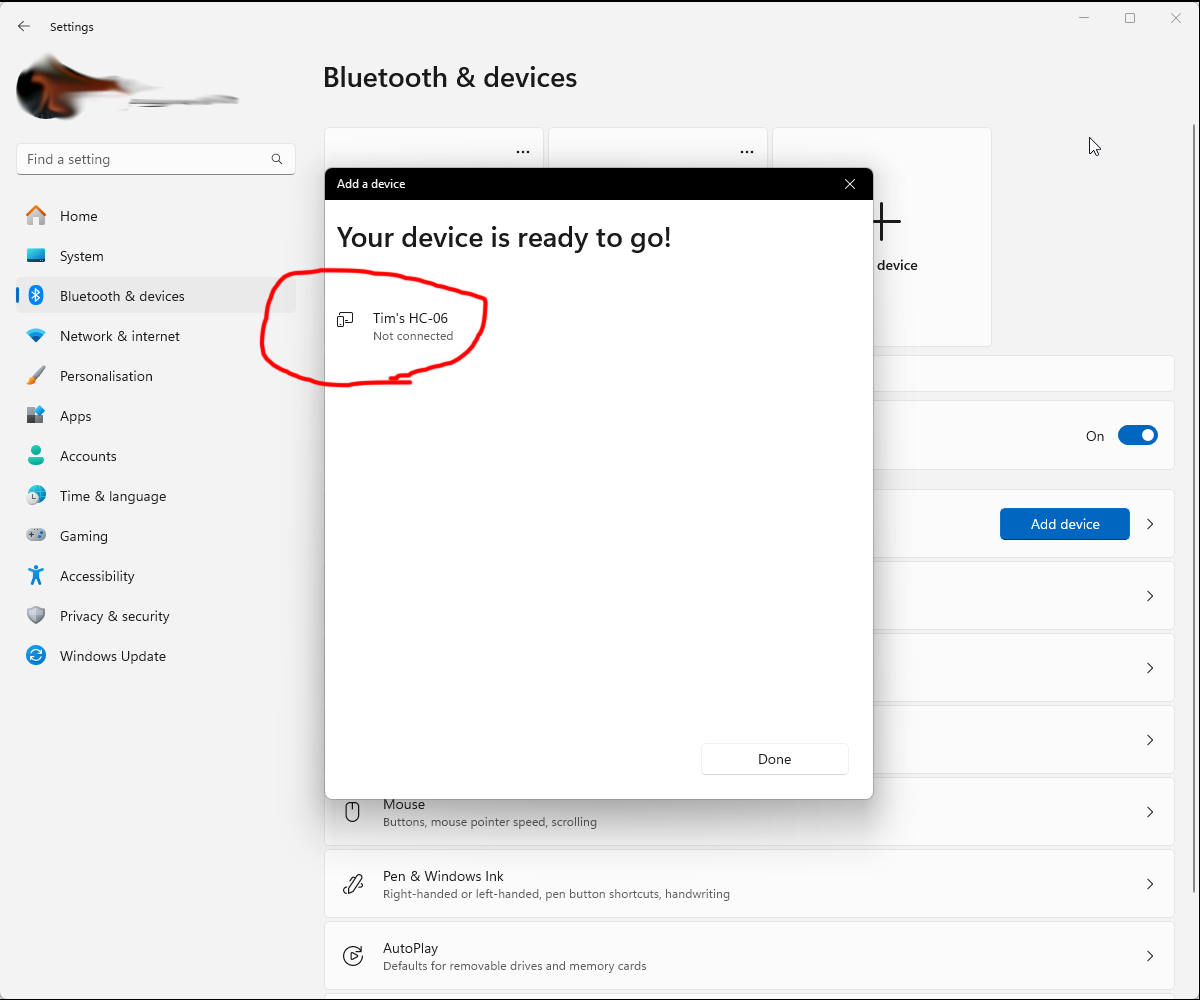Select Tim's HC-06 device entry
The width and height of the screenshot is (1200, 1000).
(412, 326)
